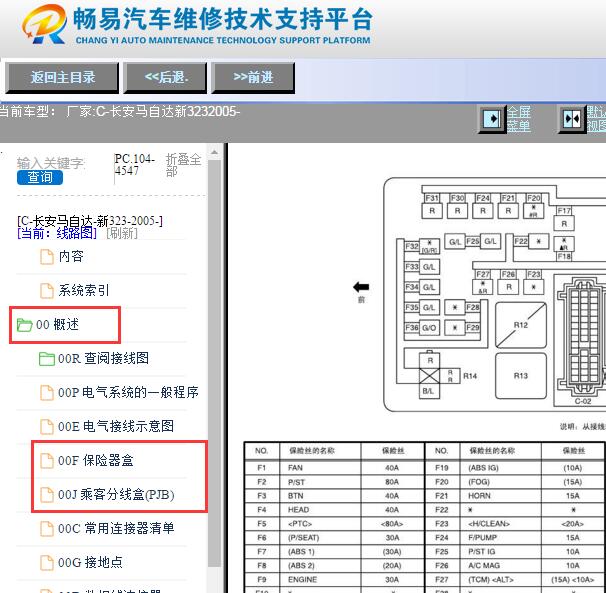Viewport: 606px width, 593px height.
Task: Open 00C 常用连接器清单
Action: click(x=116, y=528)
